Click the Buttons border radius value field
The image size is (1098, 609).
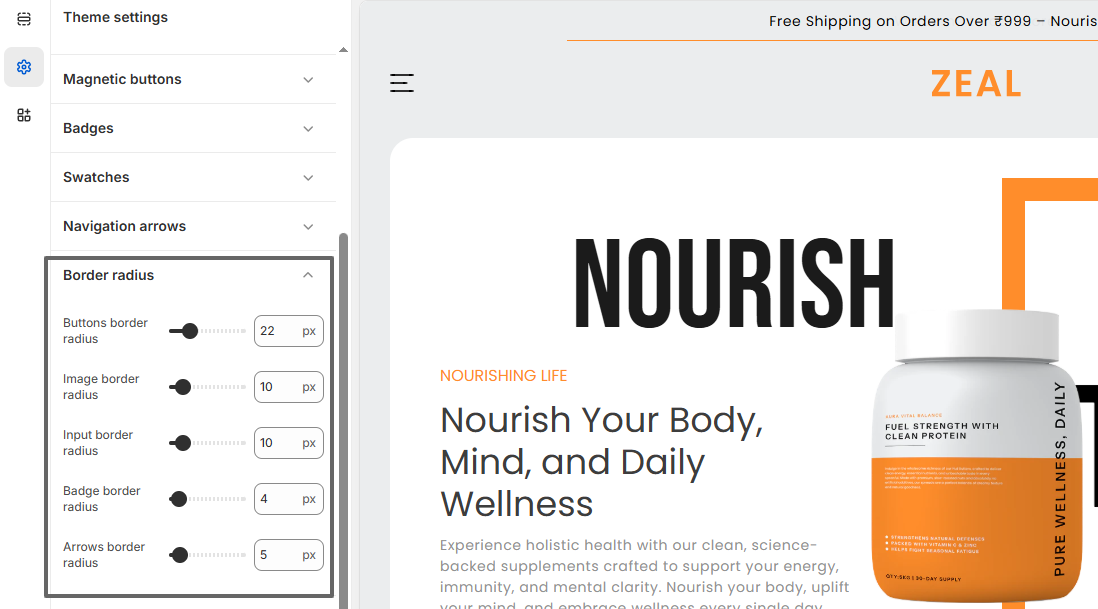click(277, 331)
